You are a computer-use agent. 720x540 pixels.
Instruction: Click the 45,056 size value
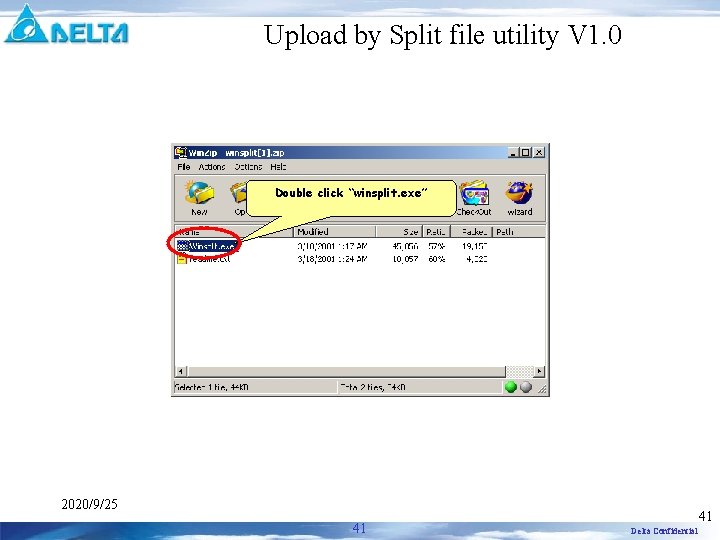405,246
